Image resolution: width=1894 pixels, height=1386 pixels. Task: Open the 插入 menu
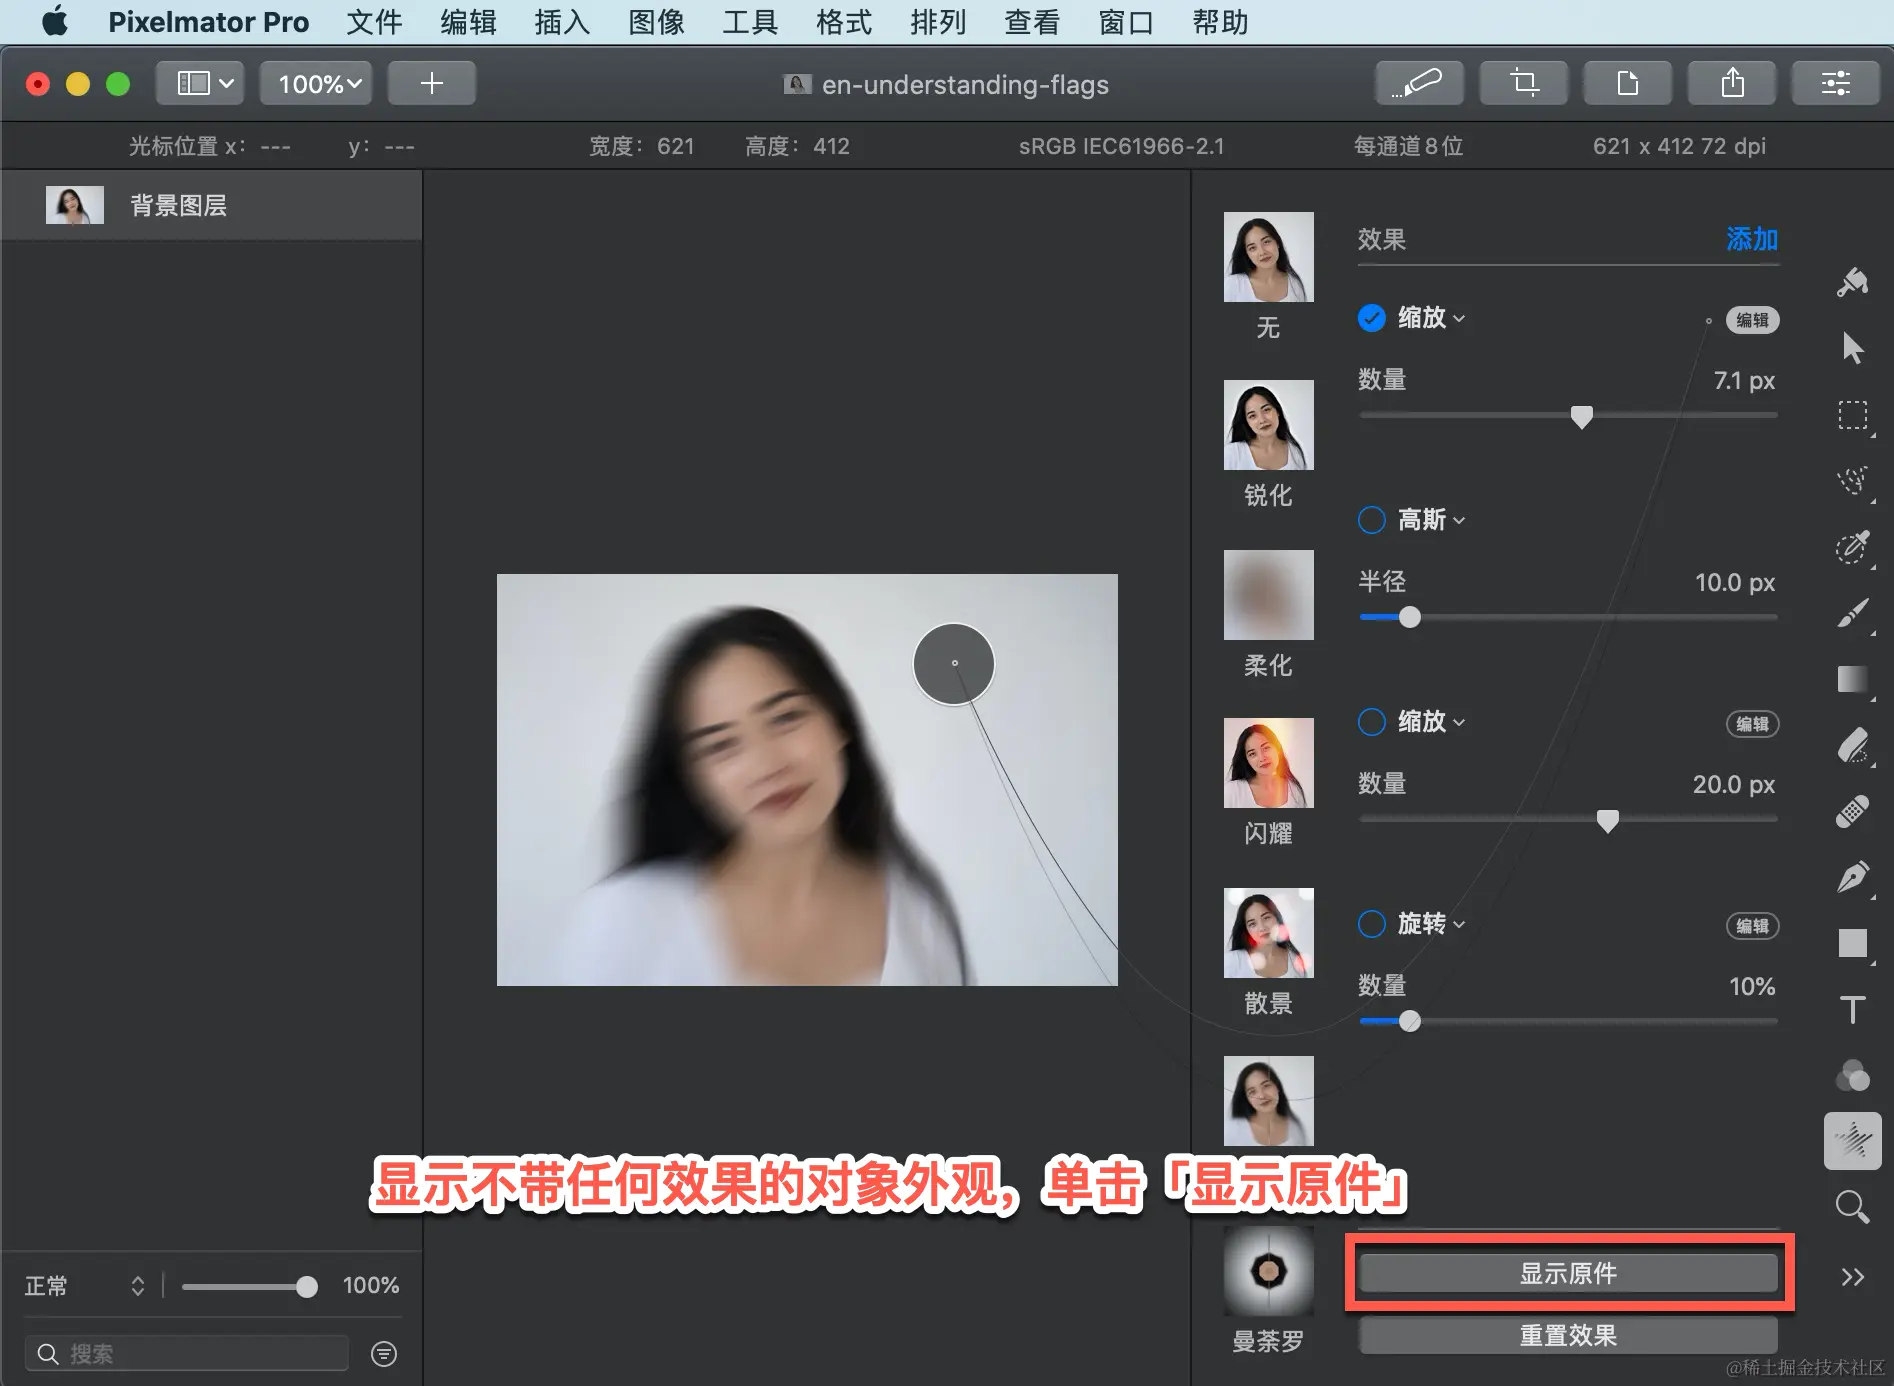(562, 21)
